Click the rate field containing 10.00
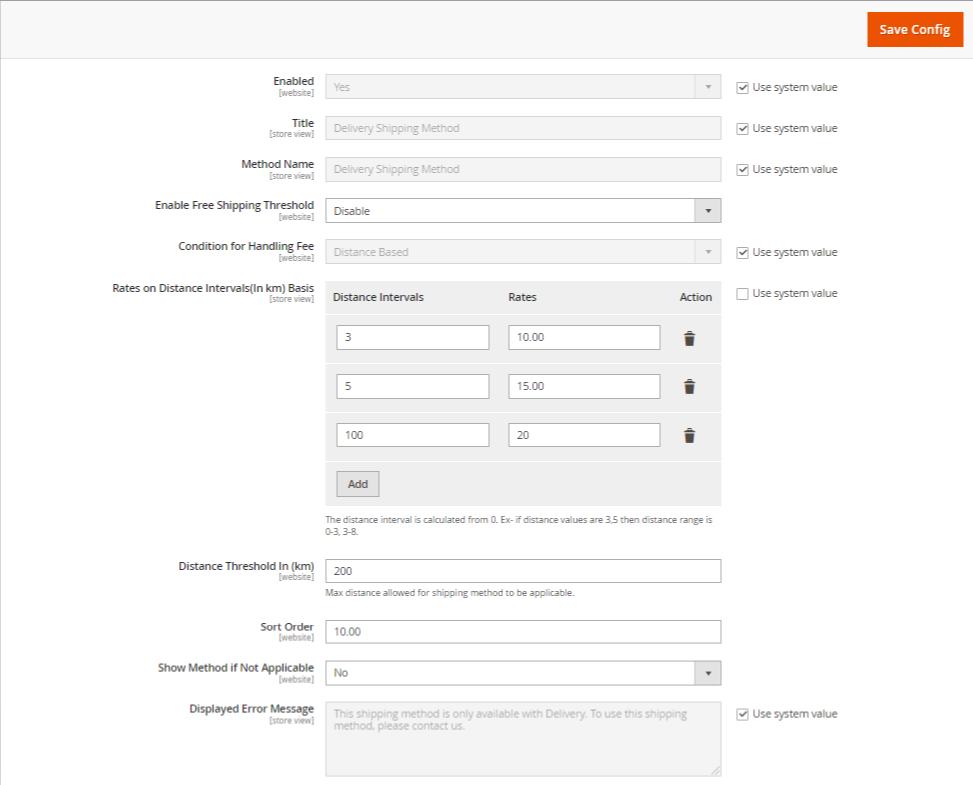The width and height of the screenshot is (973, 785). click(584, 338)
